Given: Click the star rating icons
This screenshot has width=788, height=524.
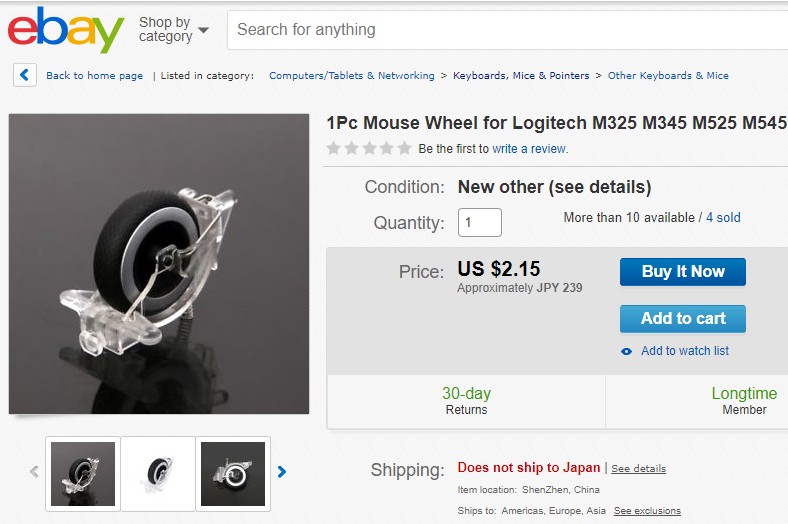Looking at the screenshot, I should point(369,149).
